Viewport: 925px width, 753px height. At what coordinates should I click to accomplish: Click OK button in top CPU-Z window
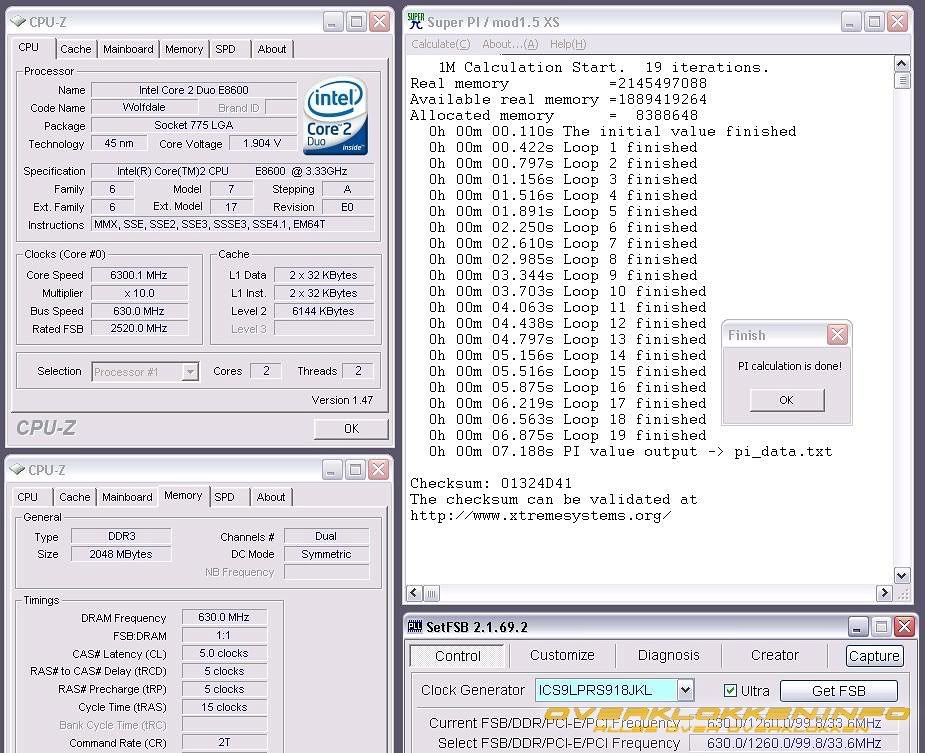pos(351,428)
